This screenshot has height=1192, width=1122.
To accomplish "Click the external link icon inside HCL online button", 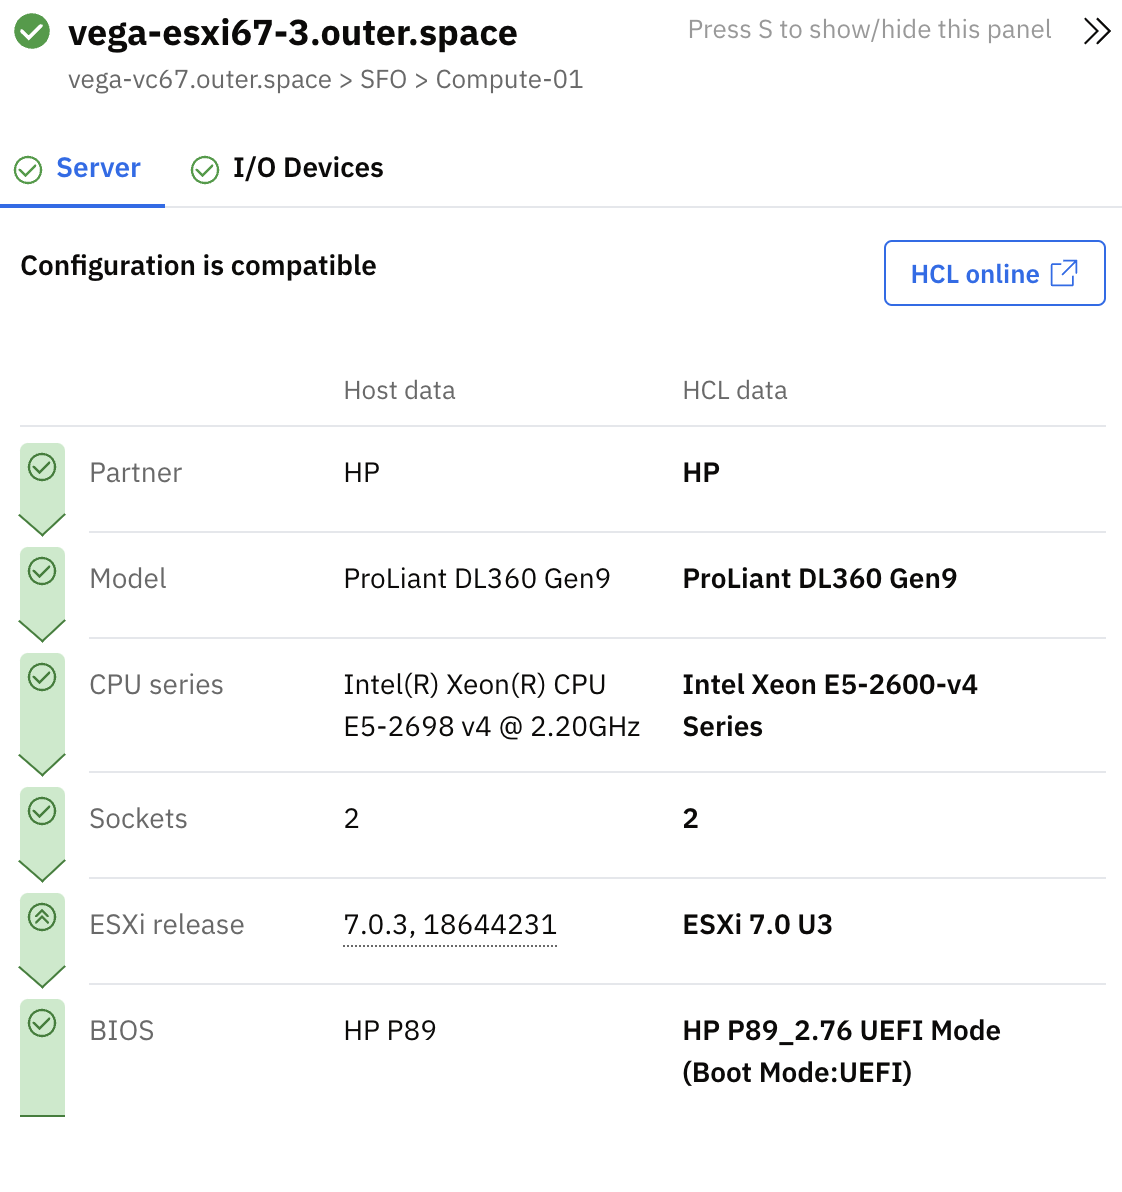I will coord(1065,271).
